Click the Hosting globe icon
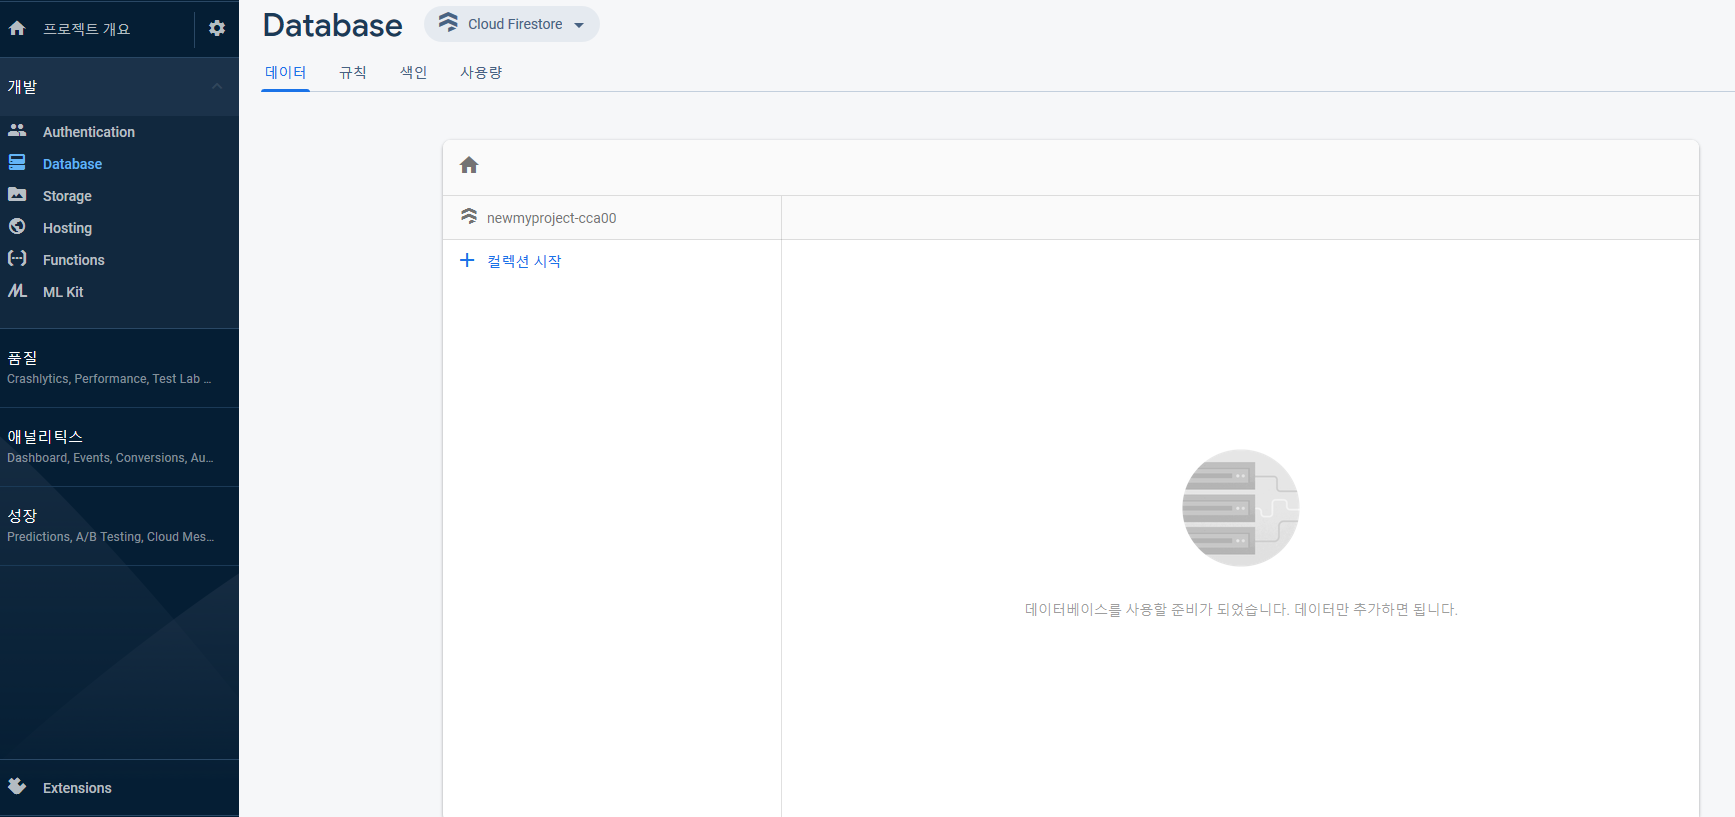The height and width of the screenshot is (817, 1735). pos(17,226)
